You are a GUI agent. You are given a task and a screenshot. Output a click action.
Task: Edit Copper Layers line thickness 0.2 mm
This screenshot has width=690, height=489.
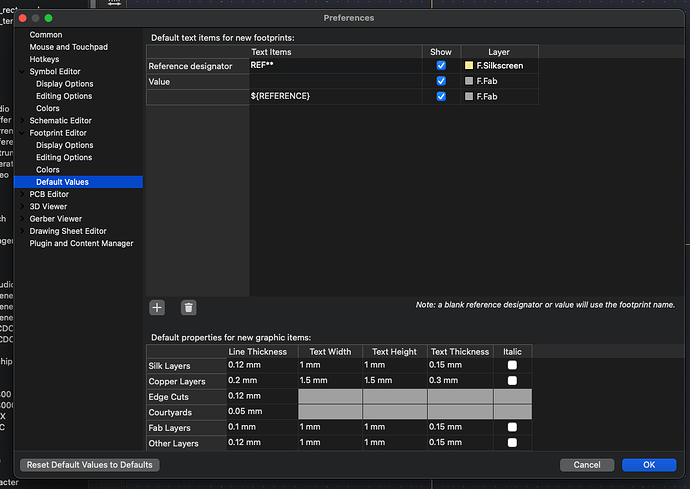pyautogui.click(x=262, y=380)
